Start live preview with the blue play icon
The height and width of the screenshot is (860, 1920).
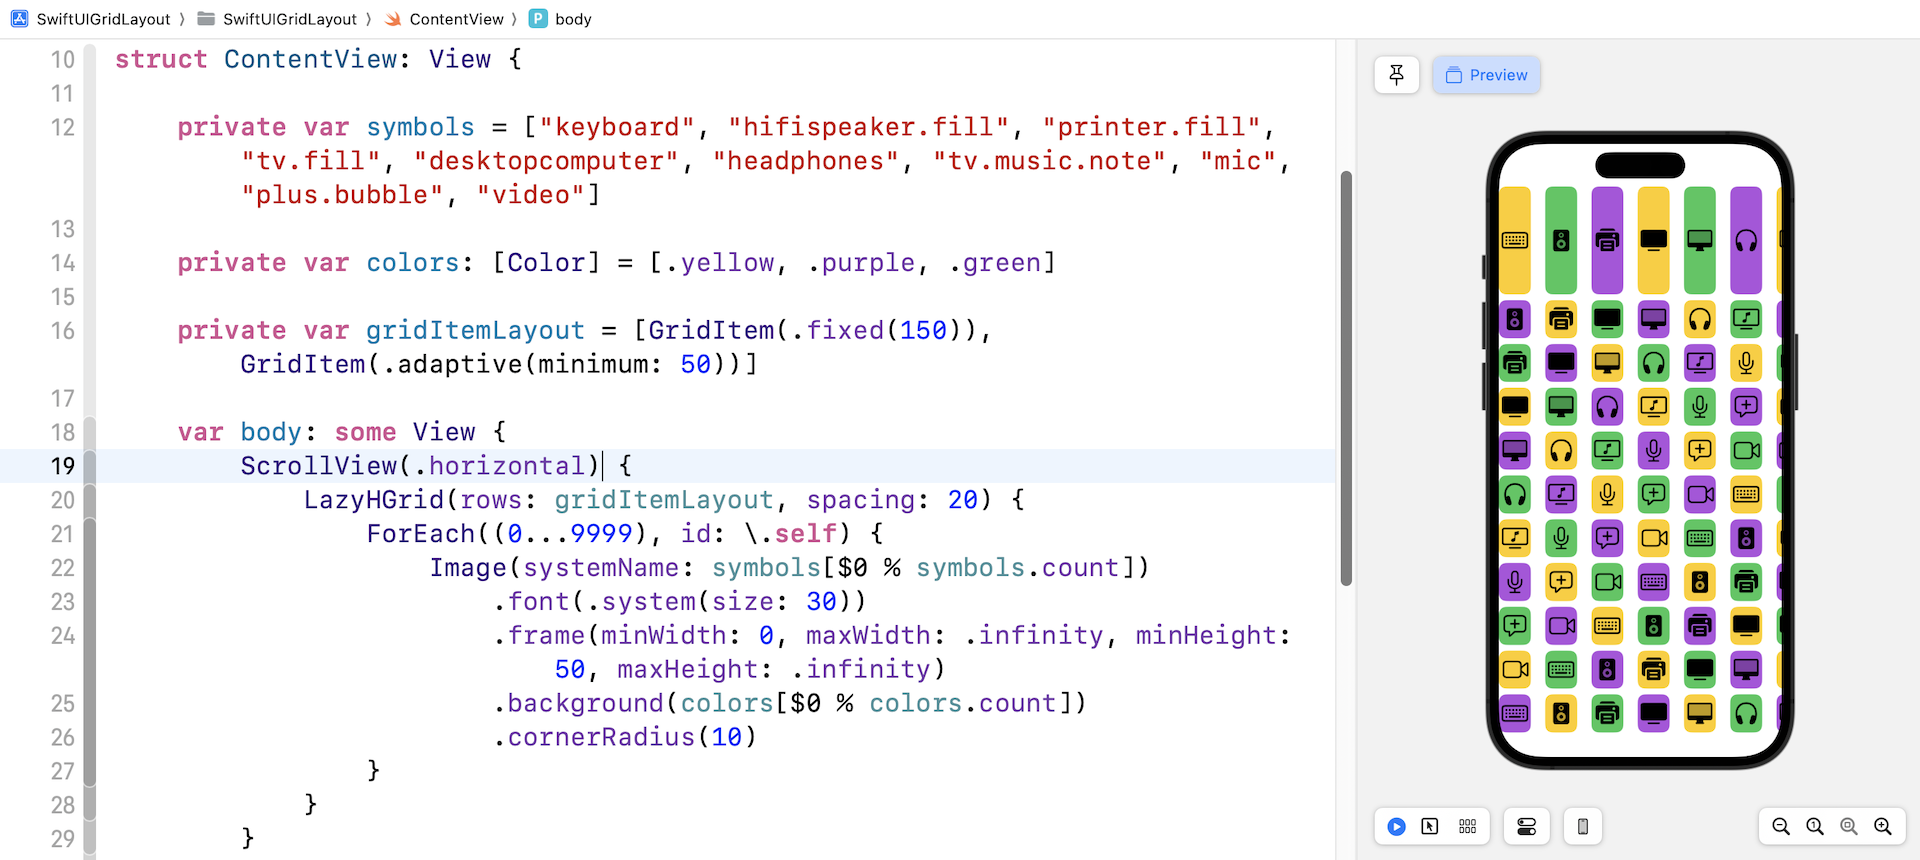tap(1397, 826)
